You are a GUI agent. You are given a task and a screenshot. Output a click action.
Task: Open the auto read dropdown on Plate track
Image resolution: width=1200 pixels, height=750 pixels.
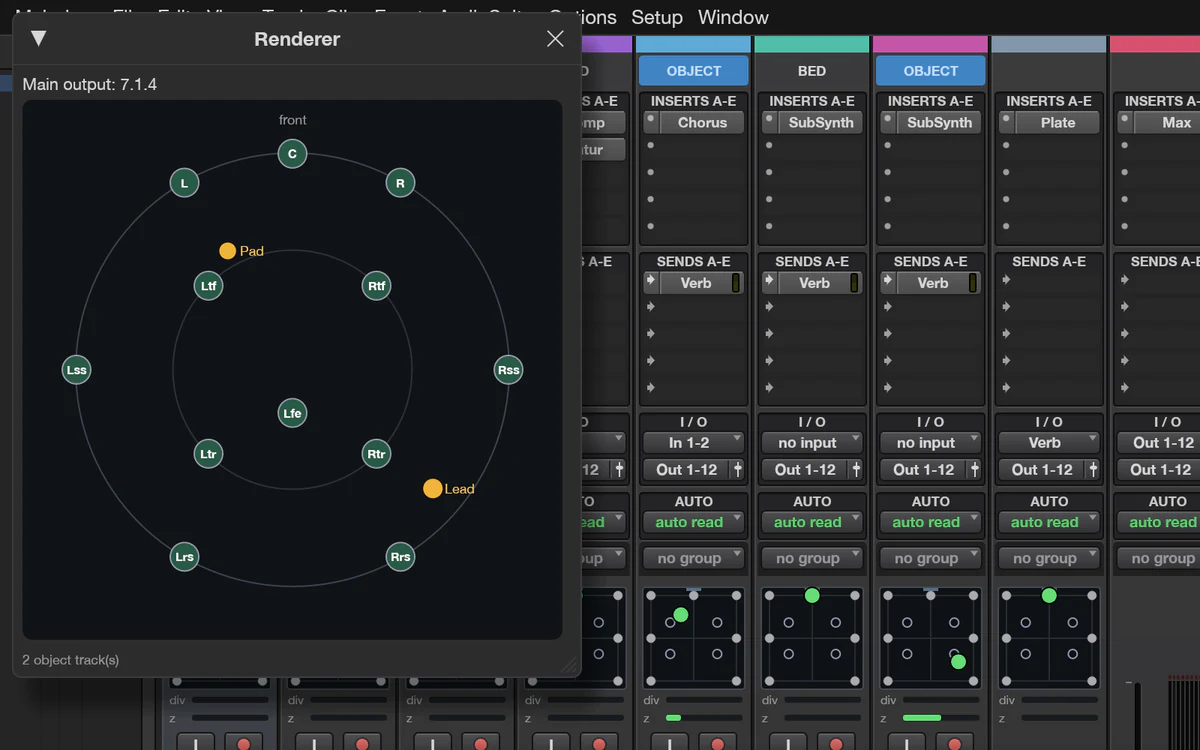click(1049, 522)
